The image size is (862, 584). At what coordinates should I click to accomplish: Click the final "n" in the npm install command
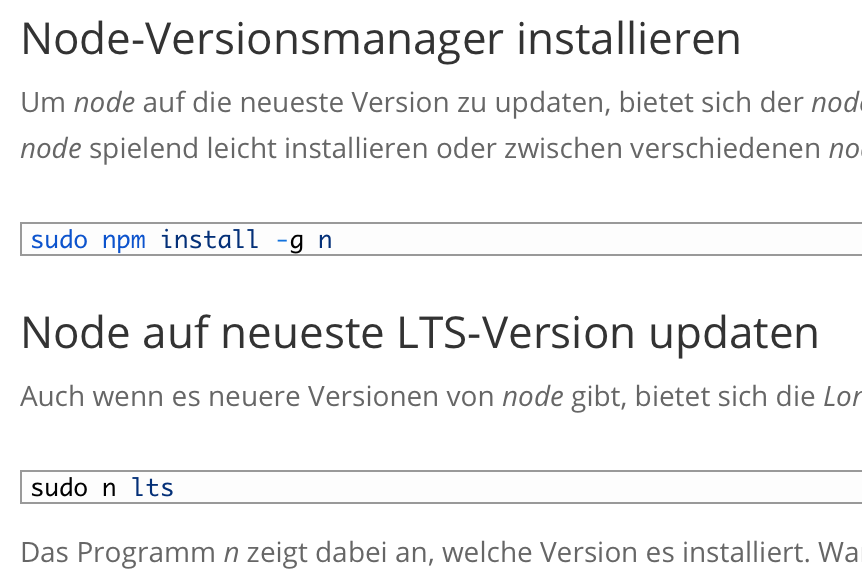(325, 241)
